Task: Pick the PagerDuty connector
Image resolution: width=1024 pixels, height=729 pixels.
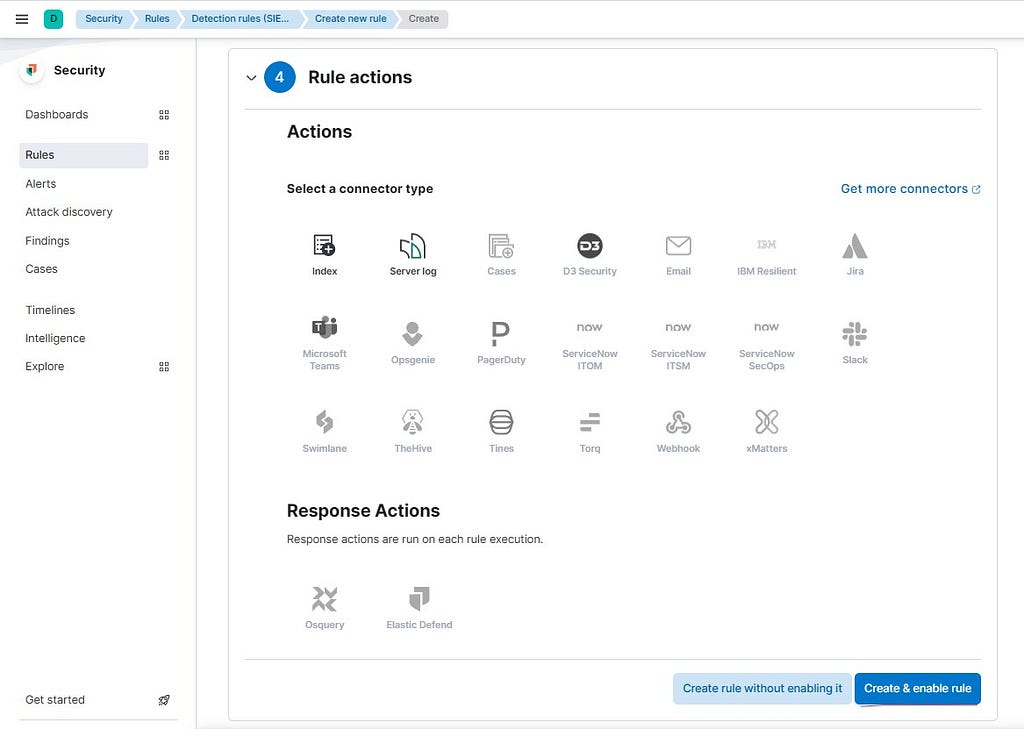Action: pyautogui.click(x=502, y=344)
